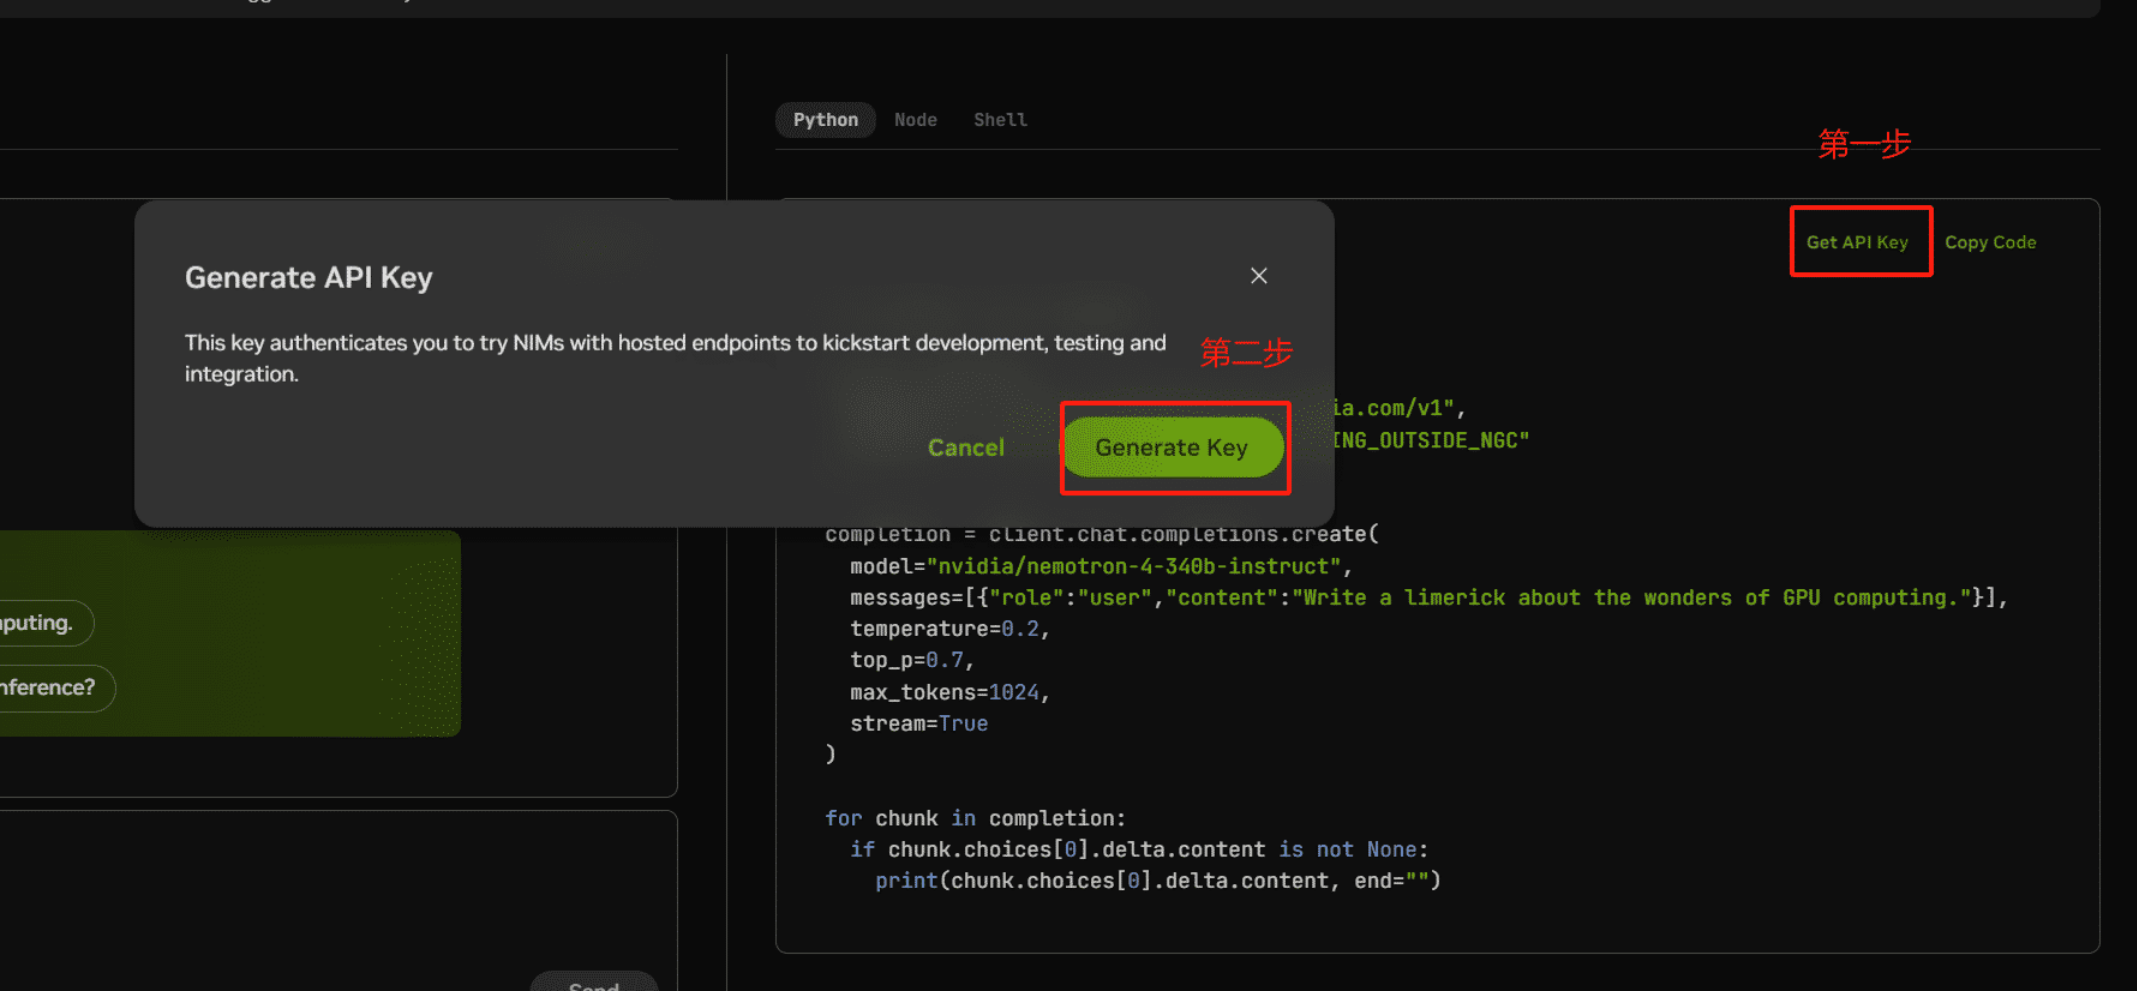This screenshot has height=991, width=2137.
Task: Select the model name nemotron-4-340b-instruct string
Action: pyautogui.click(x=1133, y=566)
